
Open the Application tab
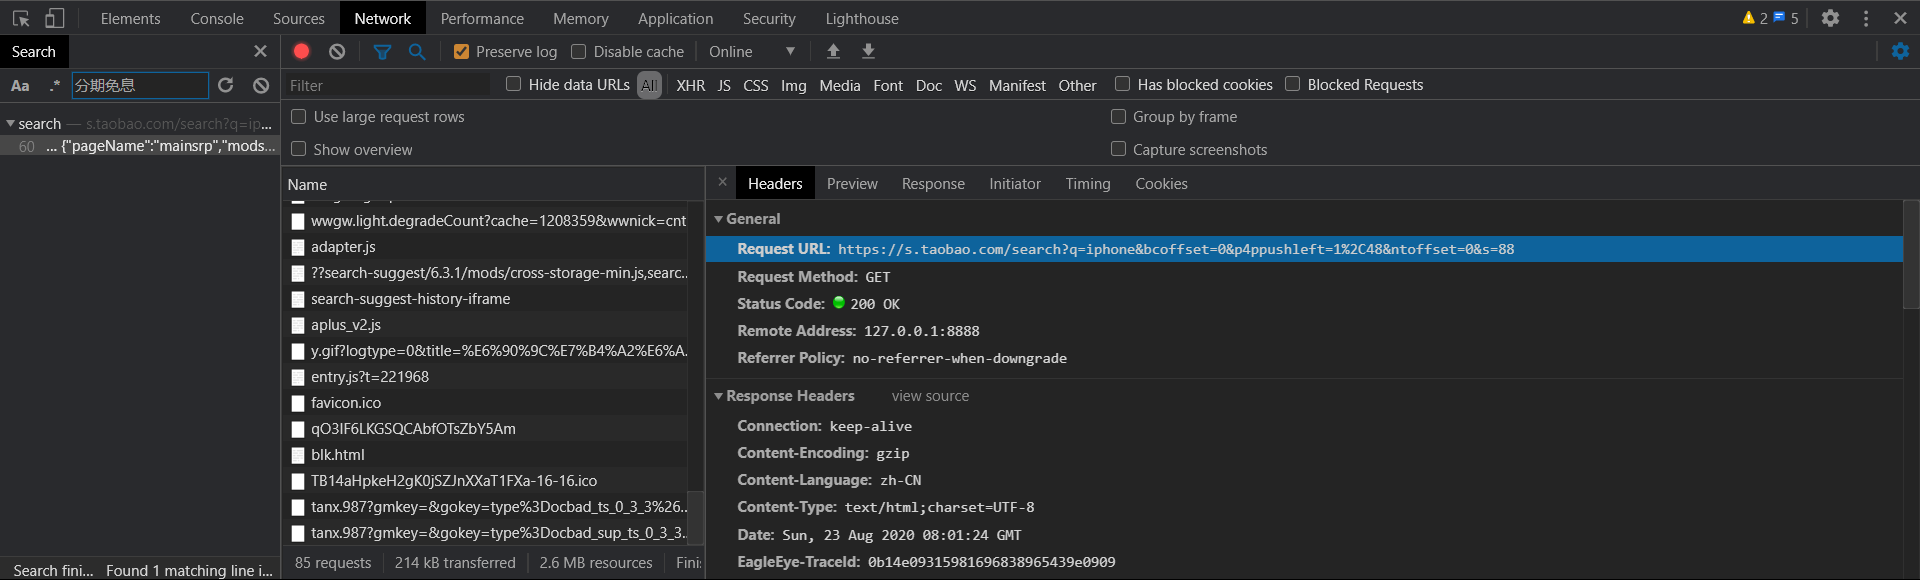point(675,18)
